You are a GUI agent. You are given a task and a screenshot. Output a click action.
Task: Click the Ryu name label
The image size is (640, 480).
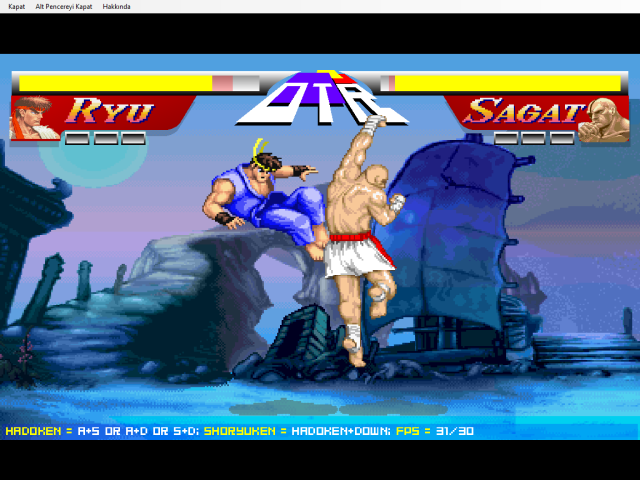coord(109,110)
